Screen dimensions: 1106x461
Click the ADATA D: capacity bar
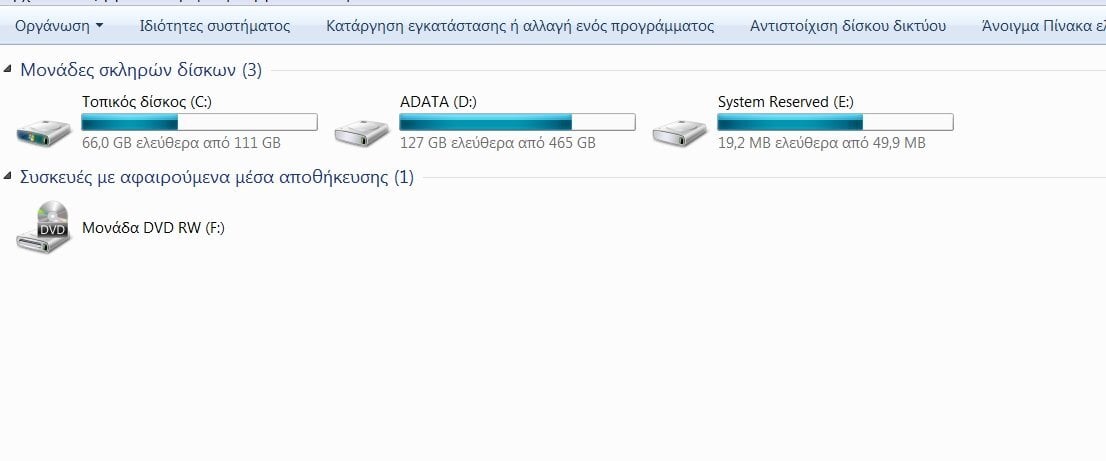(517, 122)
